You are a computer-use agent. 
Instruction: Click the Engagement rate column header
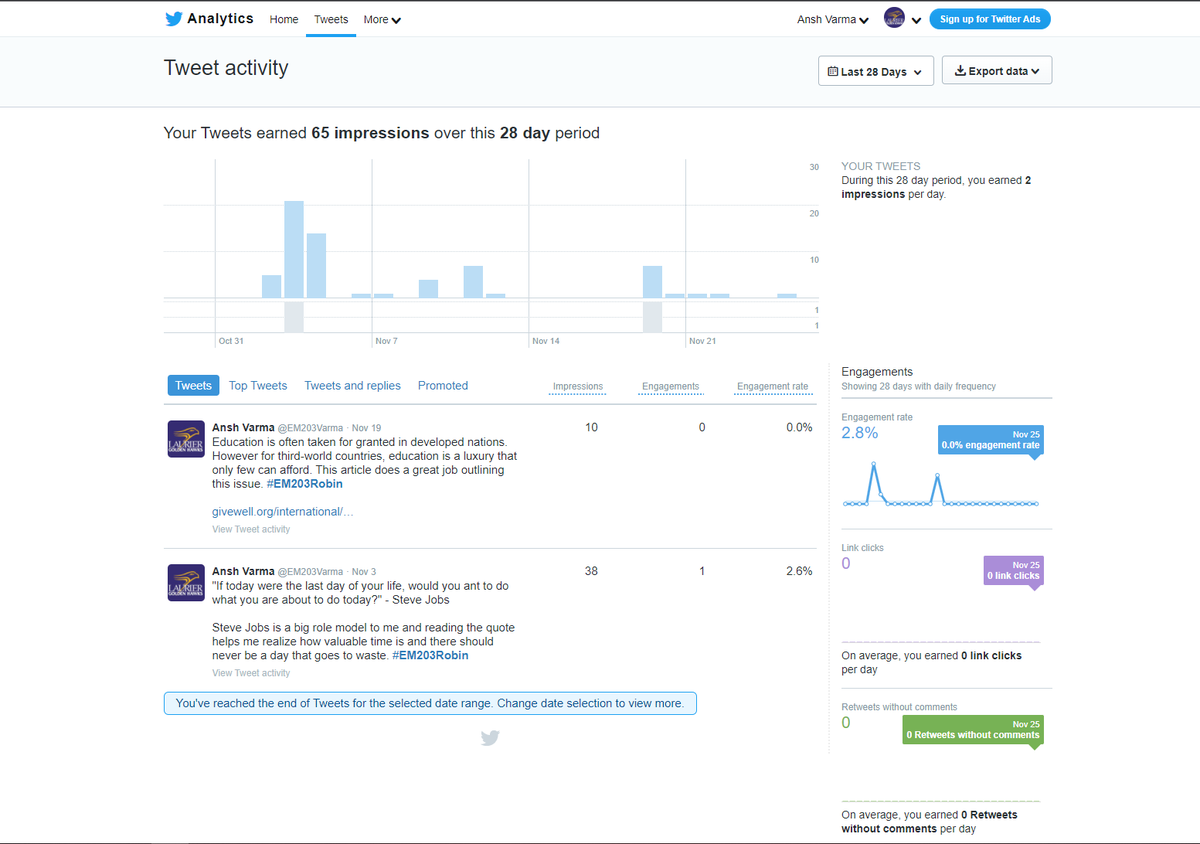pos(772,386)
